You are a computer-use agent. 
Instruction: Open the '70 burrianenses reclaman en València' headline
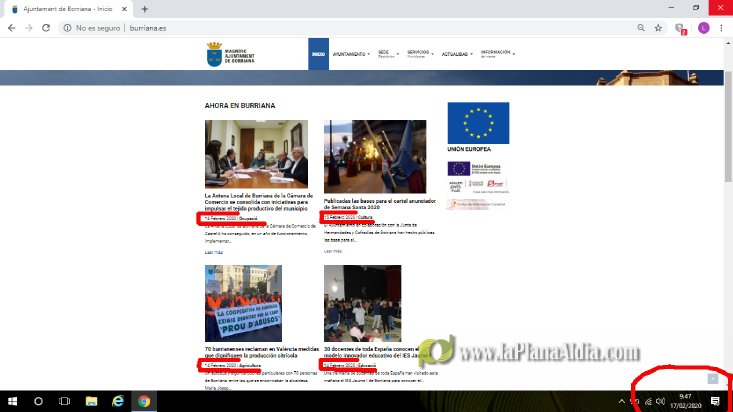[x=261, y=352]
